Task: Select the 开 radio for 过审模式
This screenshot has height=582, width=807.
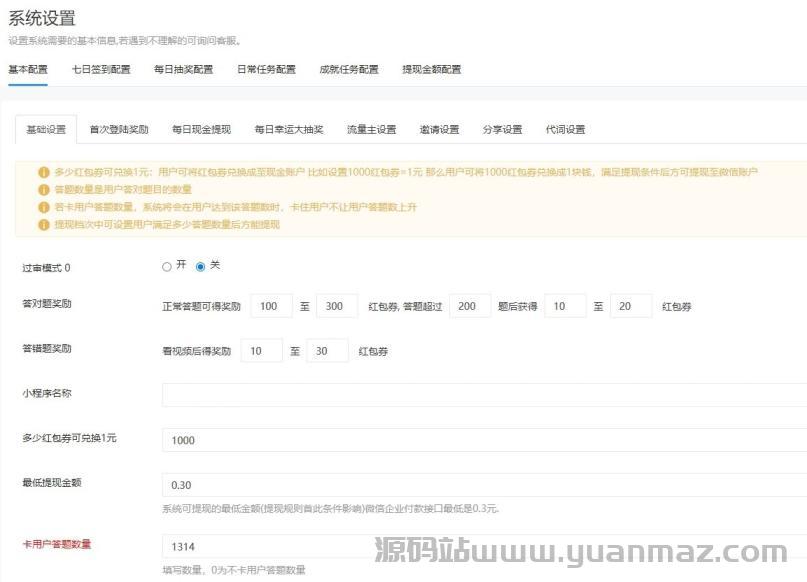Action: pyautogui.click(x=167, y=267)
